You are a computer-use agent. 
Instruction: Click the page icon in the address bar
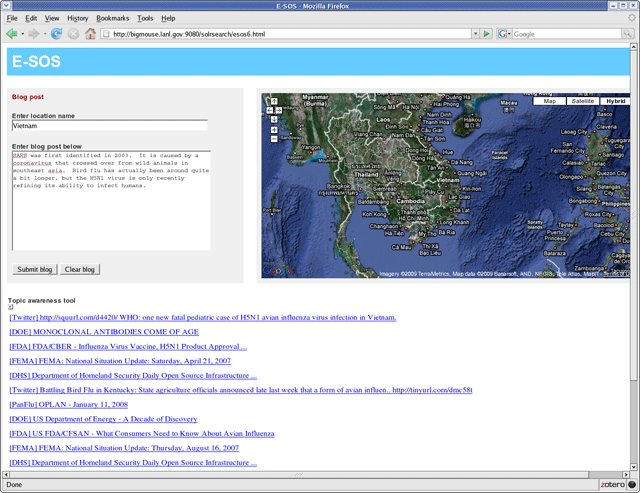click(x=106, y=34)
